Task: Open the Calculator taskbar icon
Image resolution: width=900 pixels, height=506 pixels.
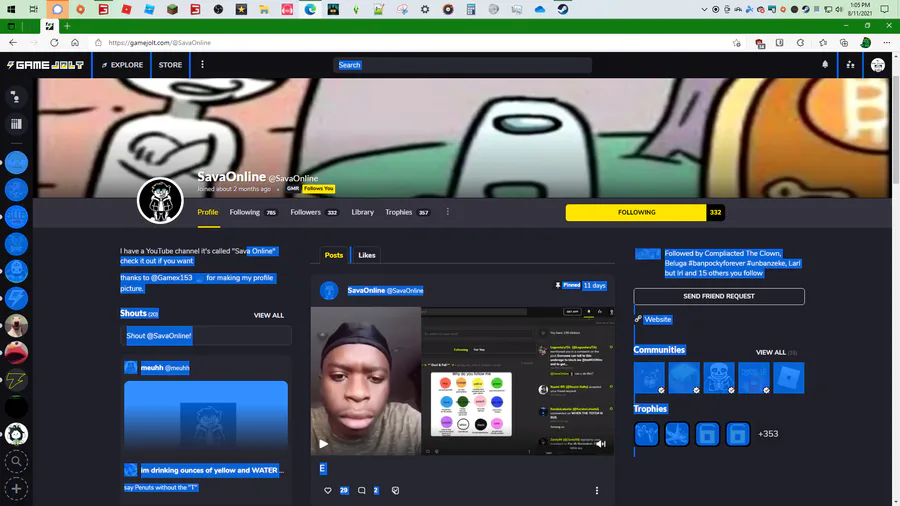Action: click(471, 9)
